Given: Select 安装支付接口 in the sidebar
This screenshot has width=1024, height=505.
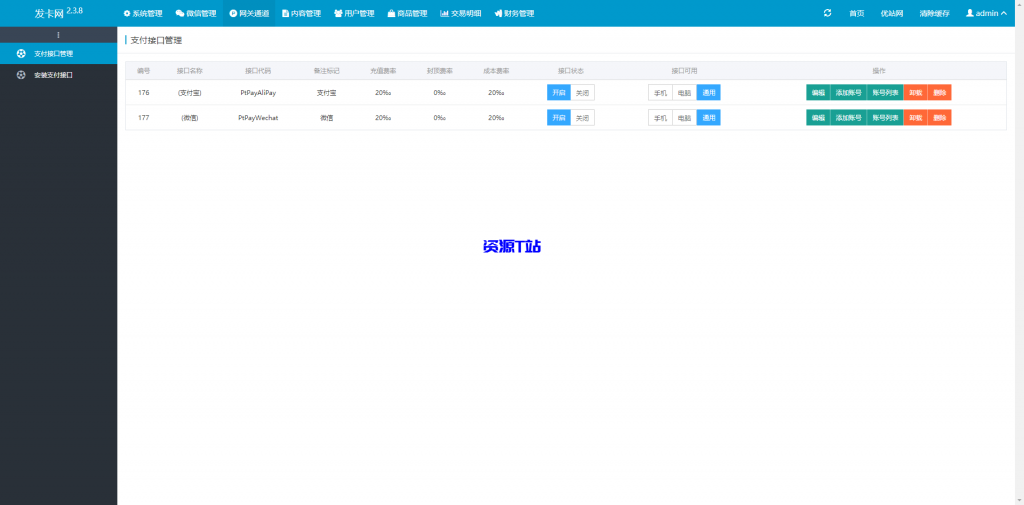Looking at the screenshot, I should pyautogui.click(x=53, y=75).
